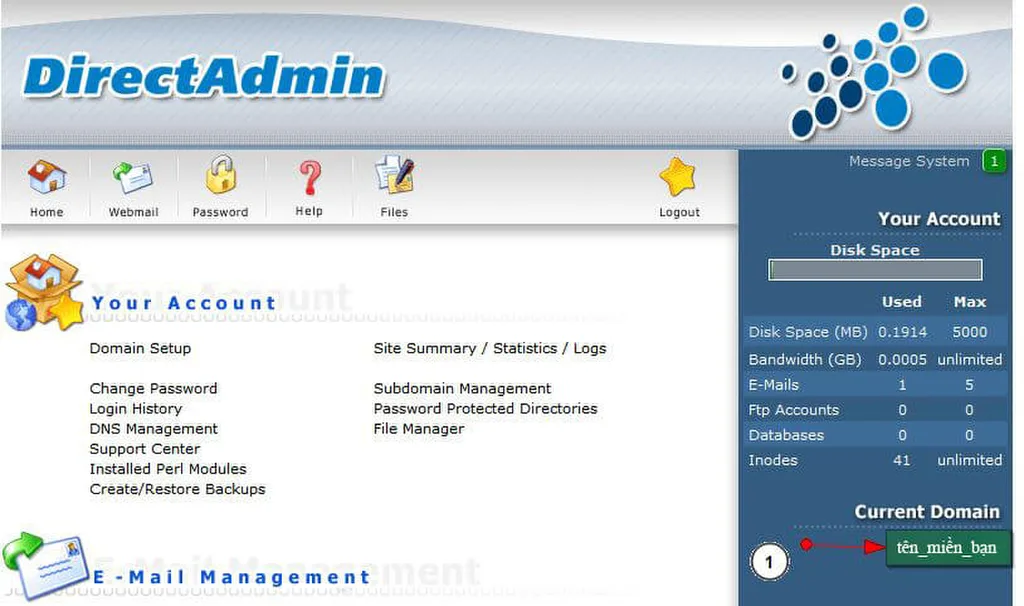This screenshot has height=606, width=1024.
Task: Click the Home label in toolbar
Action: click(46, 212)
